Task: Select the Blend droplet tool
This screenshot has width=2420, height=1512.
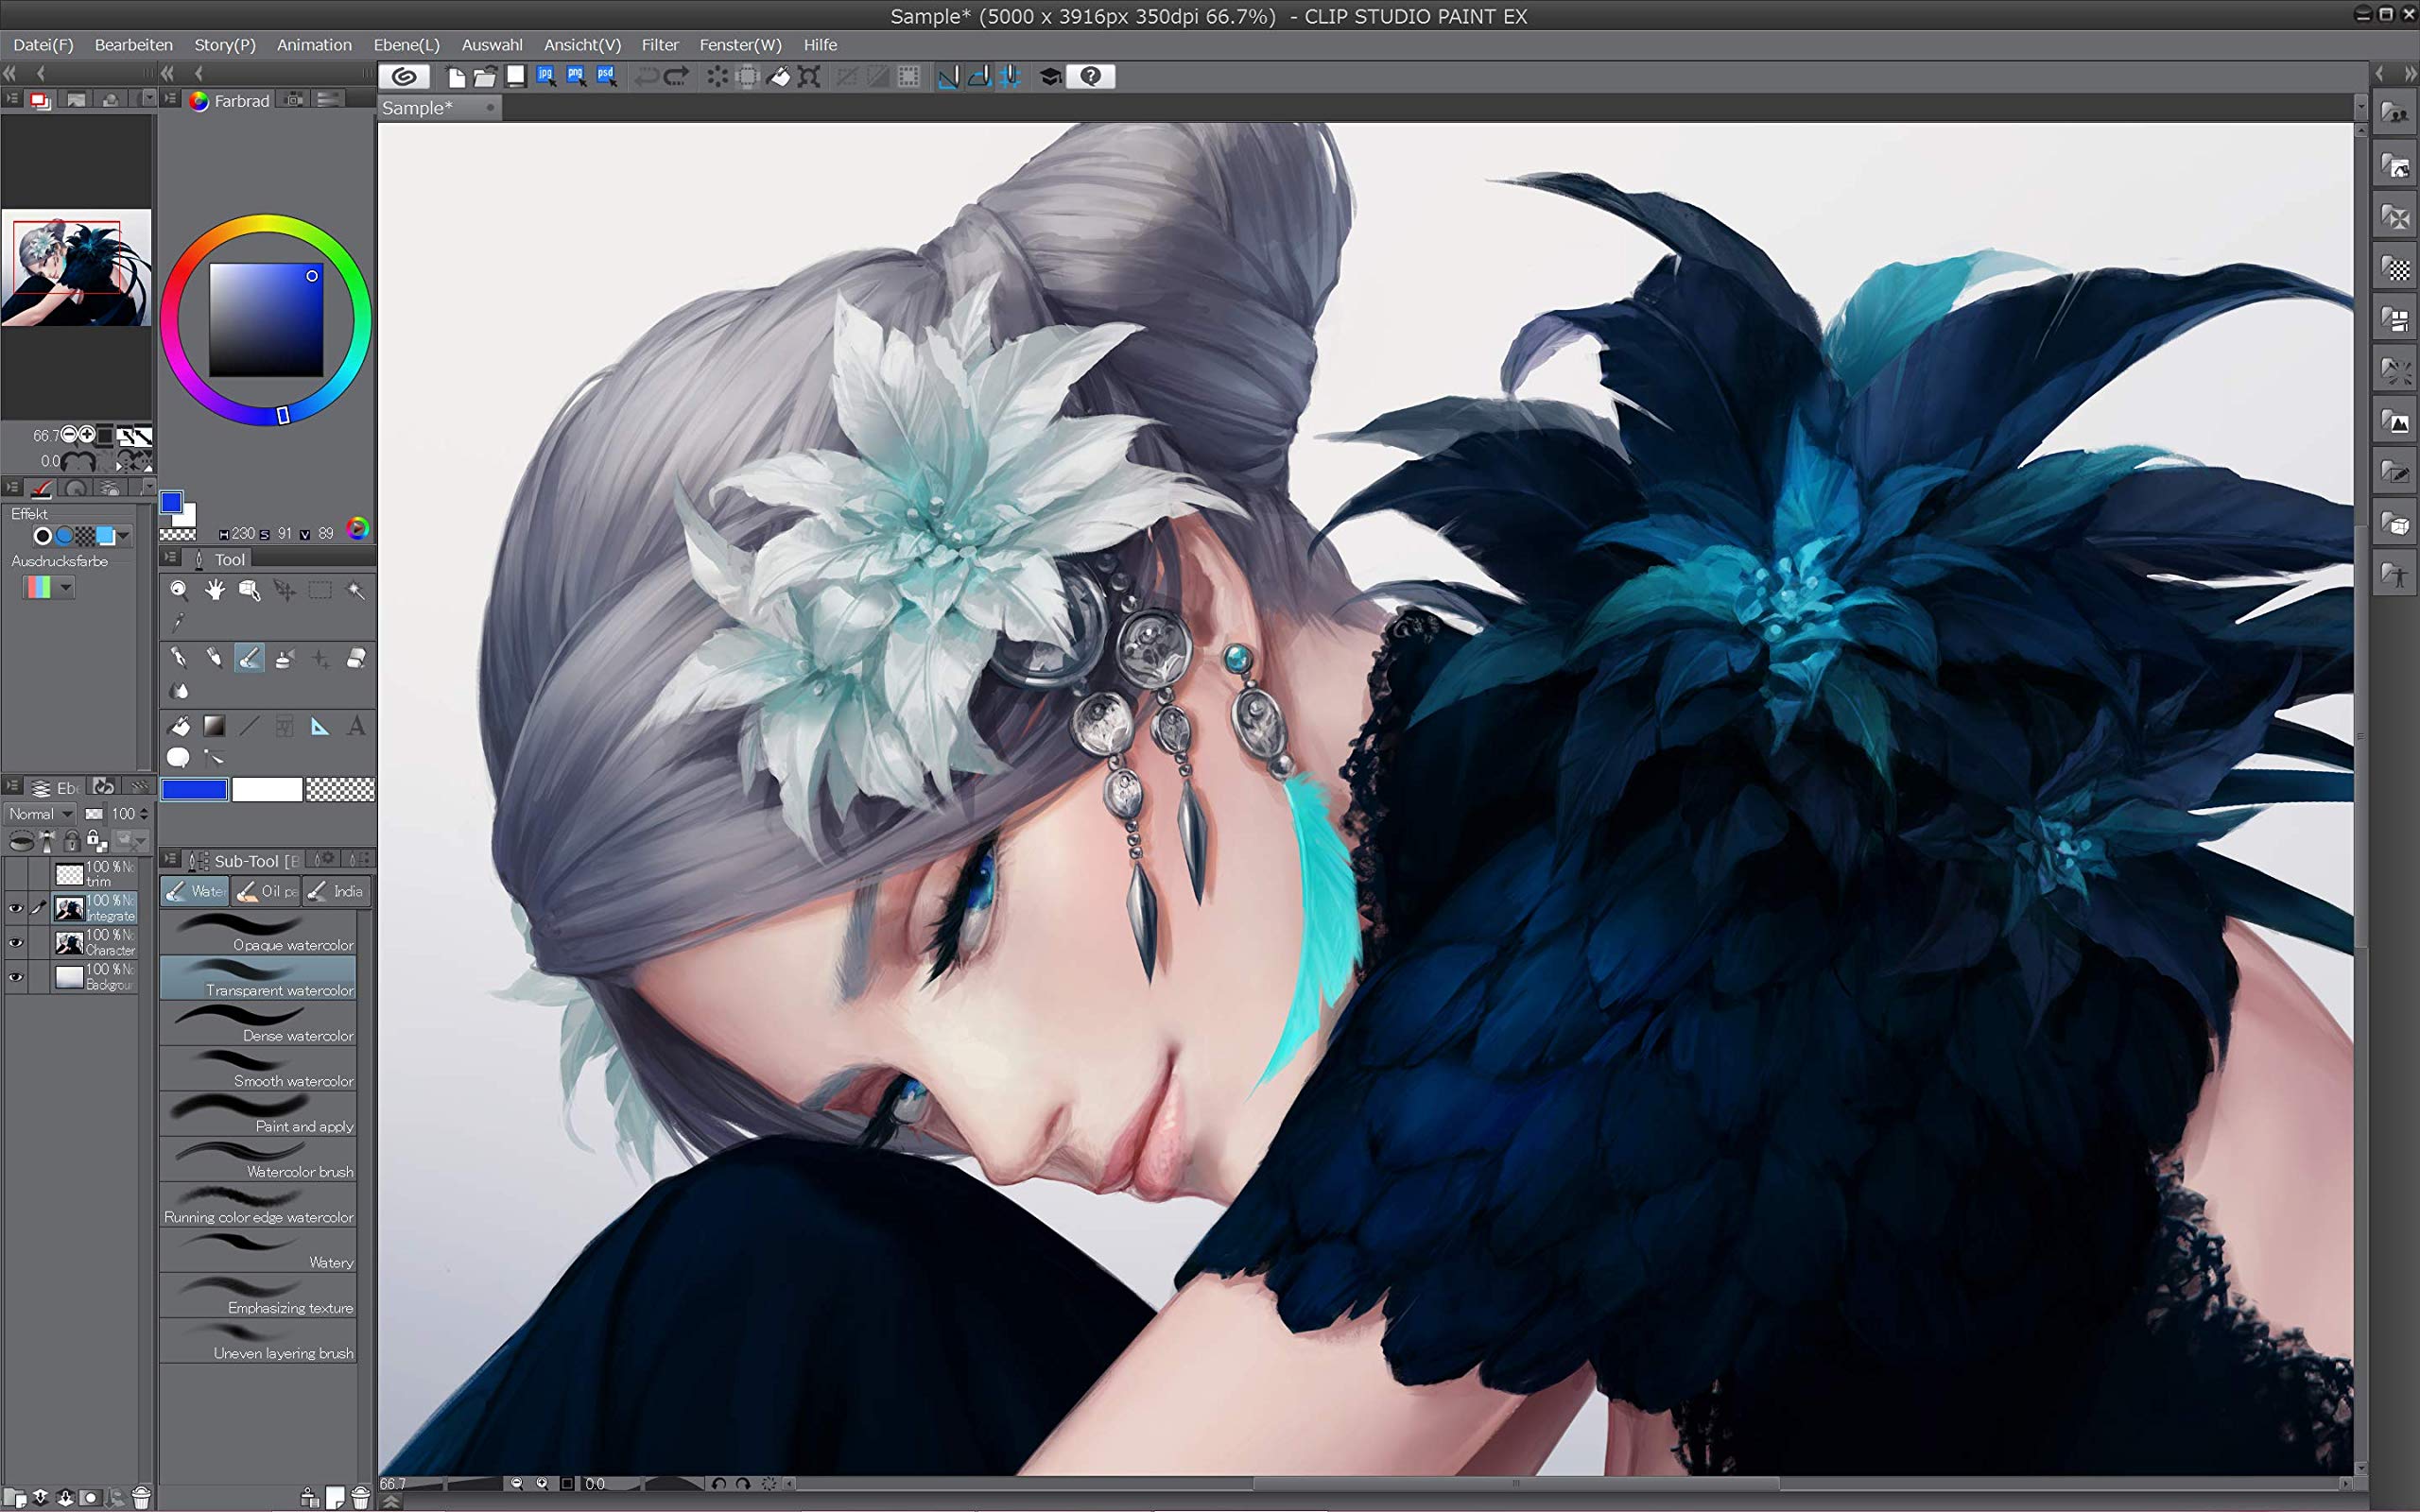Action: pyautogui.click(x=179, y=690)
